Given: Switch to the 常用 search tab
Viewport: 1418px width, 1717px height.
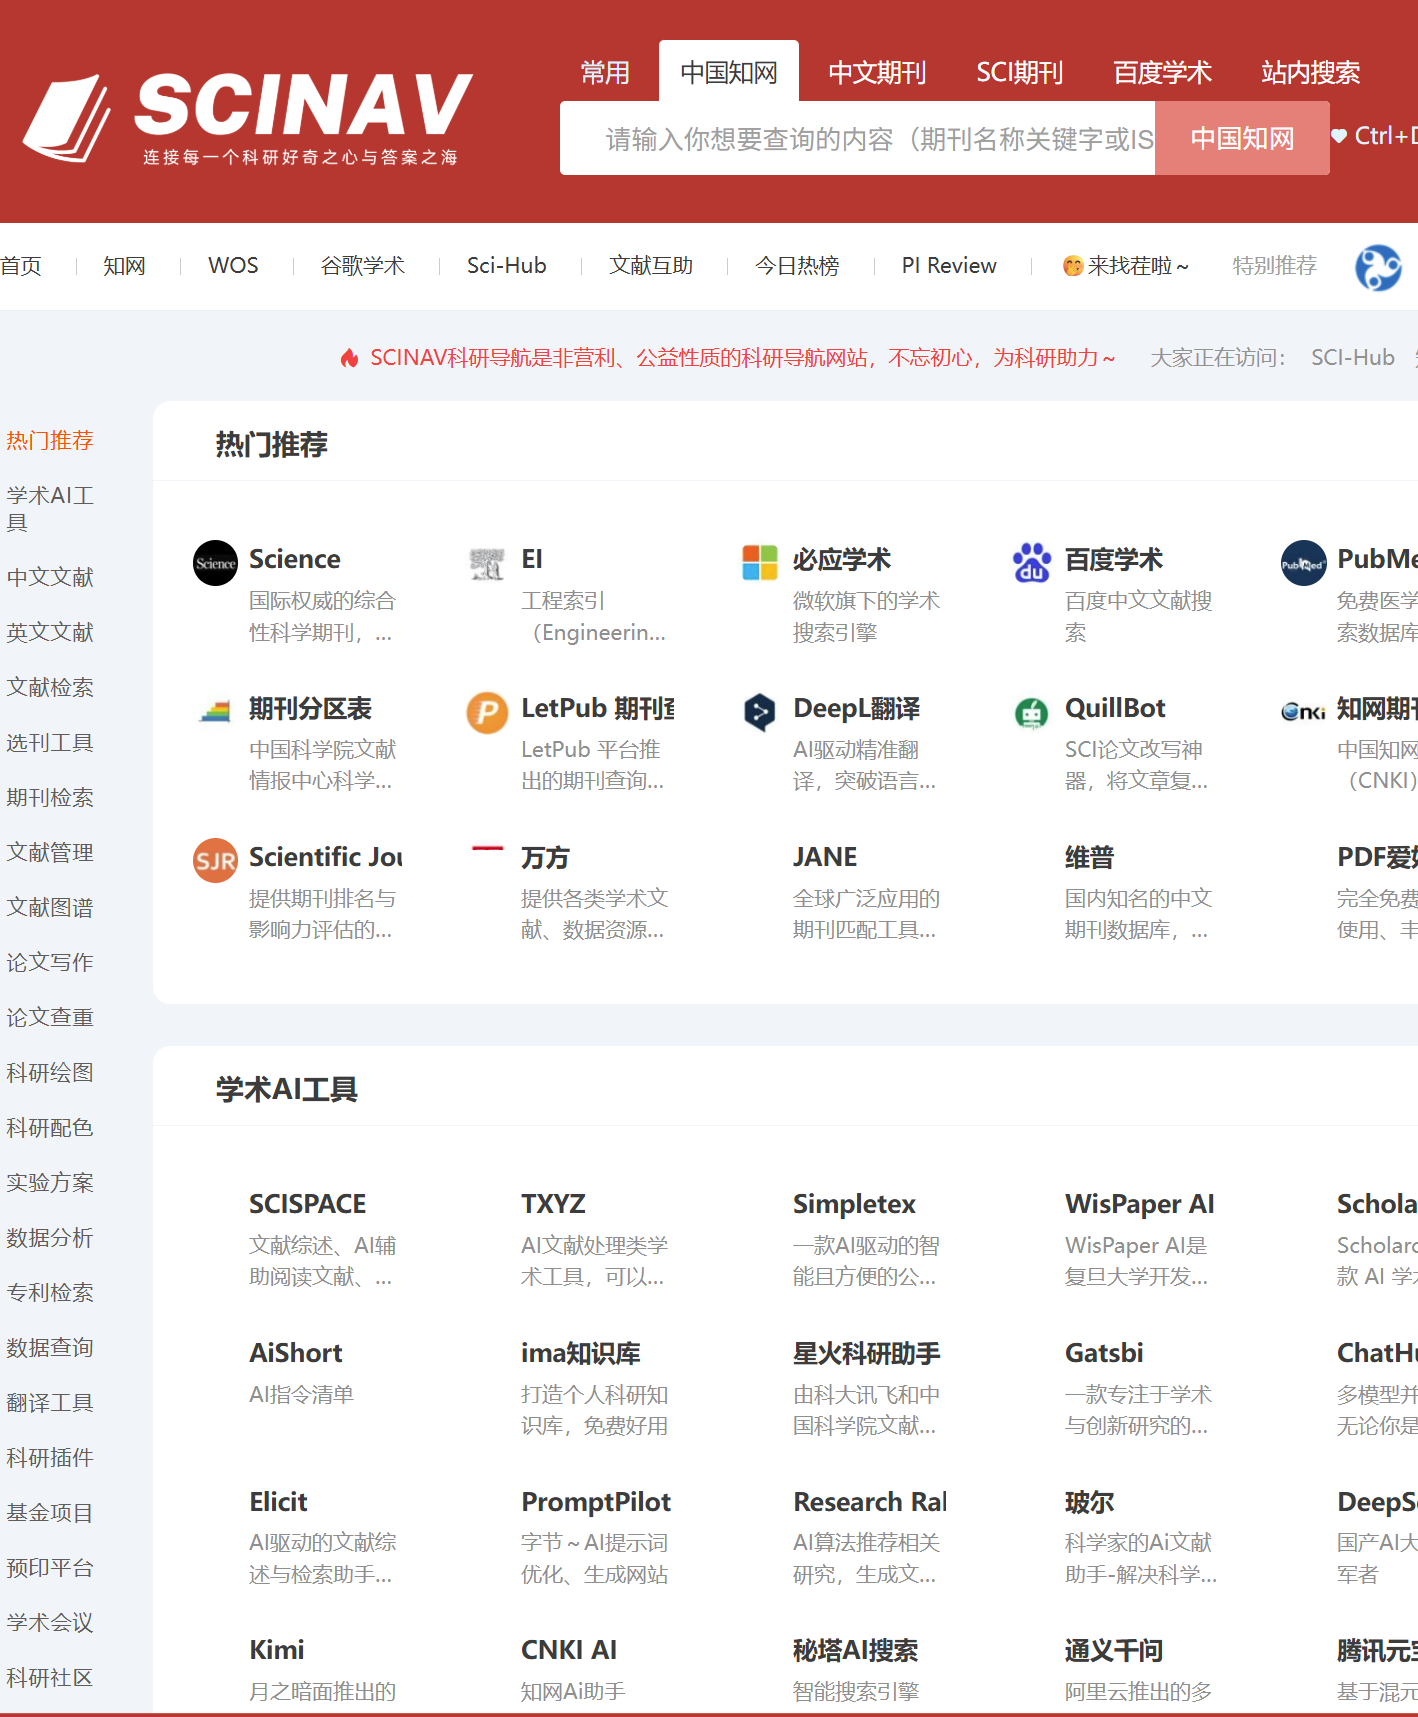Looking at the screenshot, I should 605,73.
